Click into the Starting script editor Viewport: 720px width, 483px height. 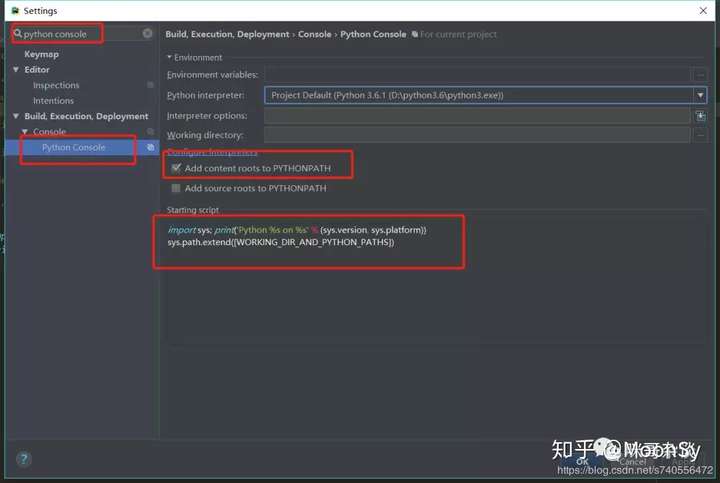point(435,280)
